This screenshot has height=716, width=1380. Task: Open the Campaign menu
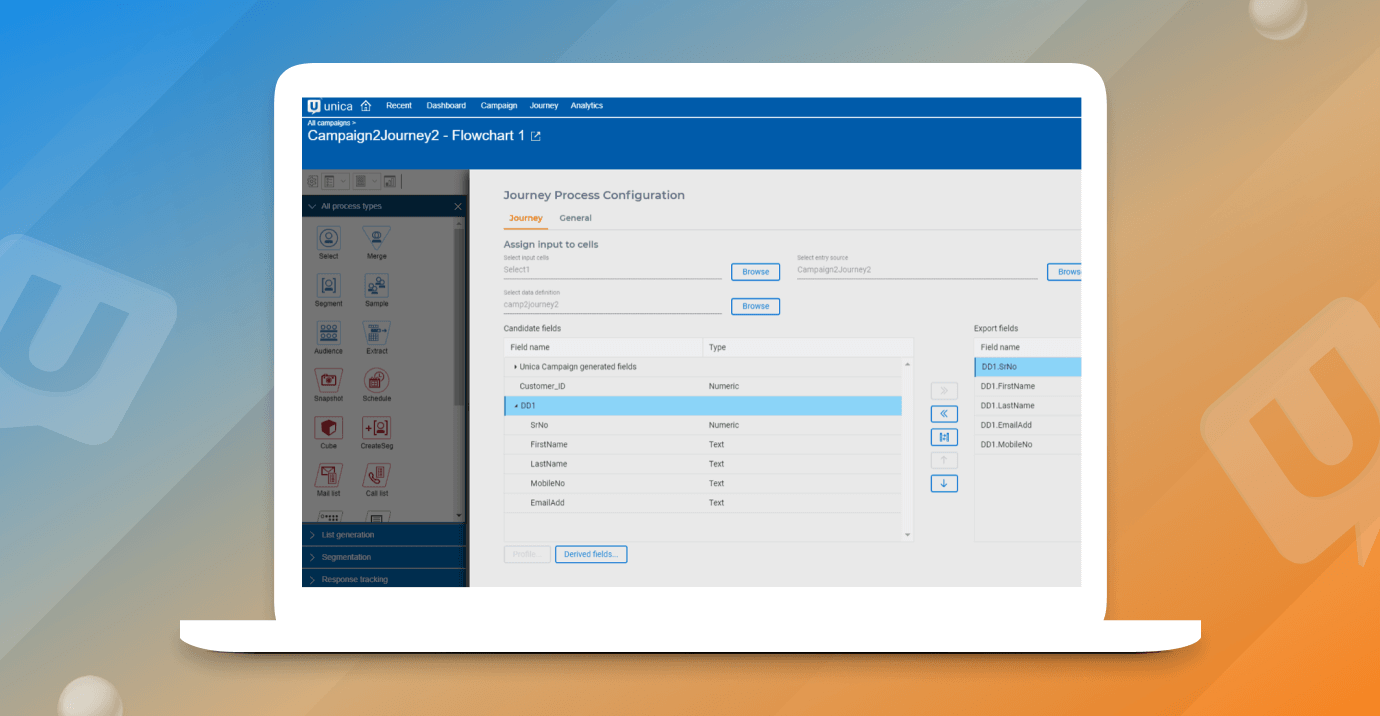click(x=499, y=106)
